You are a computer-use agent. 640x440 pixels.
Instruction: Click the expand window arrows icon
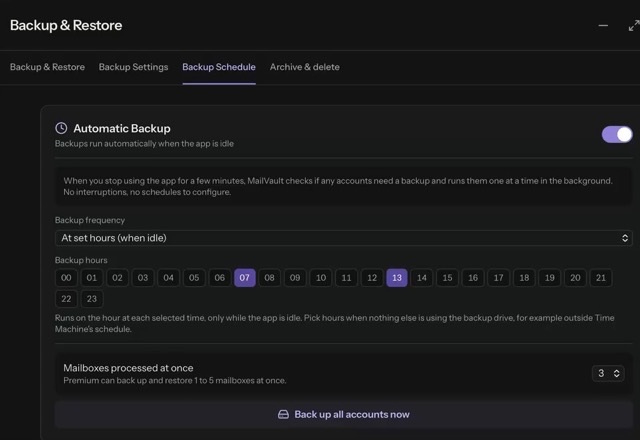pyautogui.click(x=634, y=26)
